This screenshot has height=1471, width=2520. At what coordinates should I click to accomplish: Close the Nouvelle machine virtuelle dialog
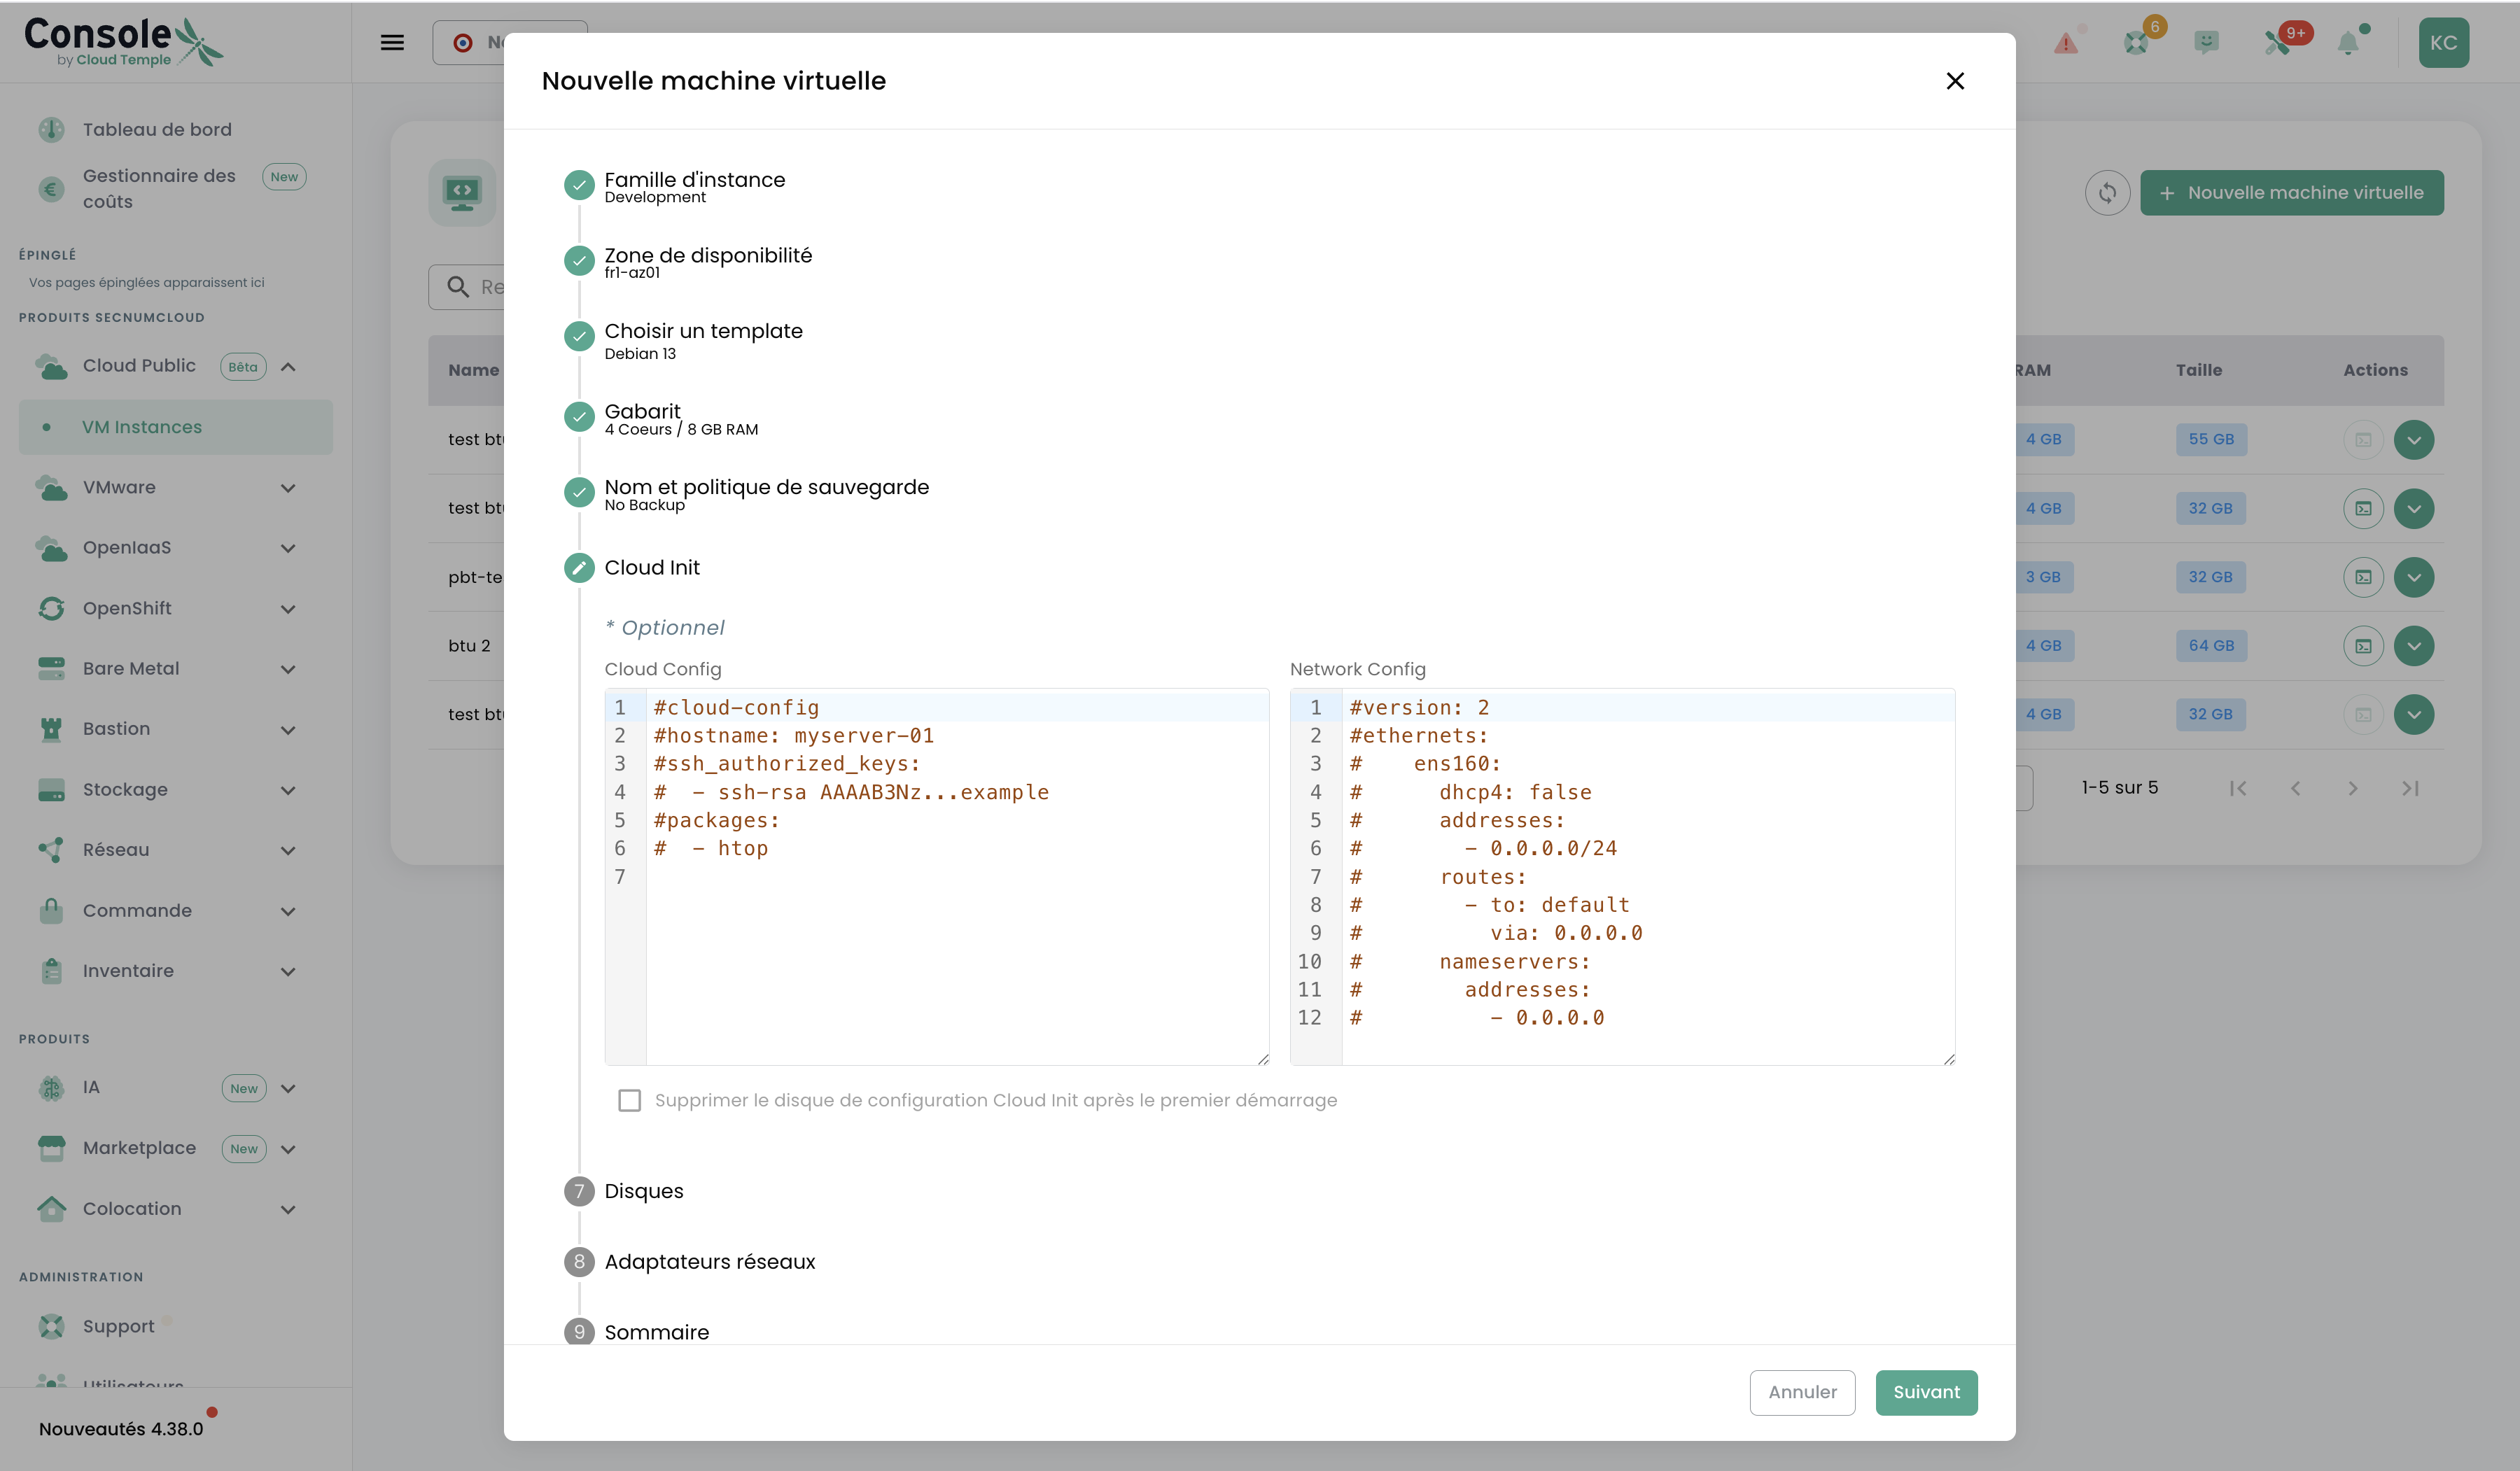pos(1955,81)
